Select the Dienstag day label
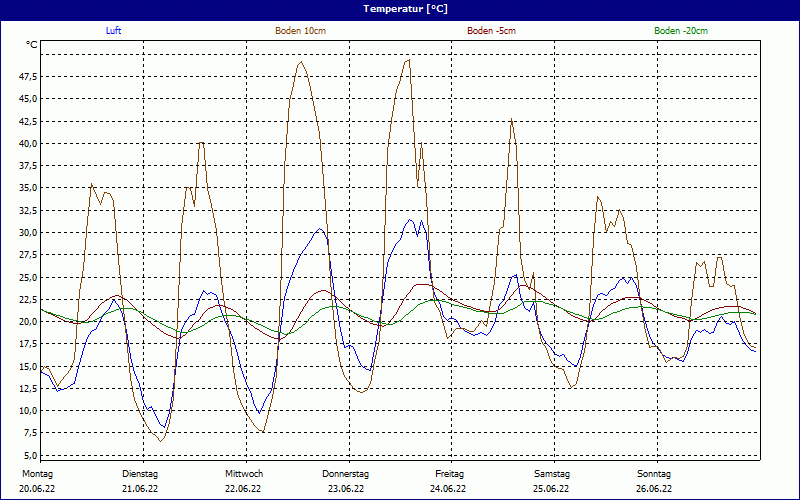Image resolution: width=800 pixels, height=500 pixels. click(x=140, y=474)
